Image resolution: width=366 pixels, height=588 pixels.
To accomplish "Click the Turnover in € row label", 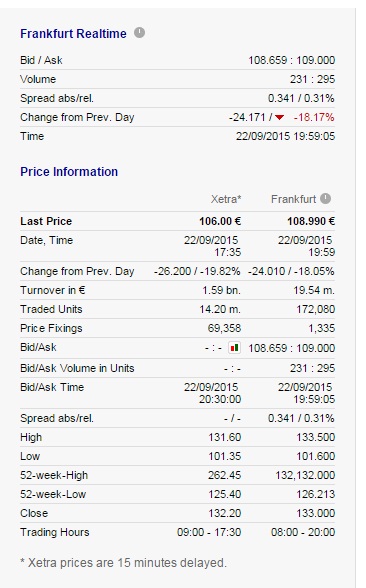I will point(53,290).
